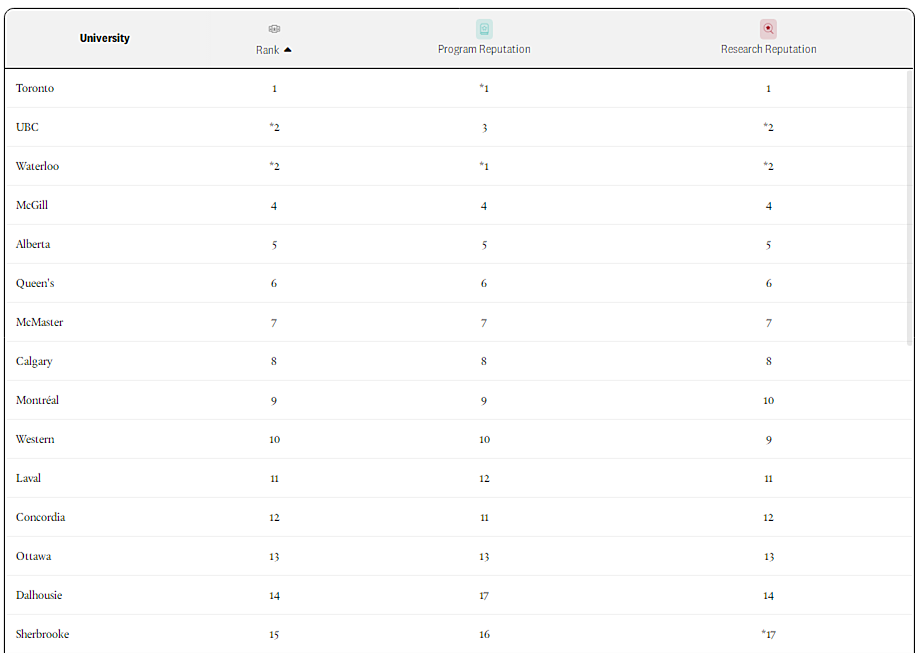Screen dimensions: 918x653
Task: Click McGill's Research Reputation value 4
Action: [x=769, y=206]
